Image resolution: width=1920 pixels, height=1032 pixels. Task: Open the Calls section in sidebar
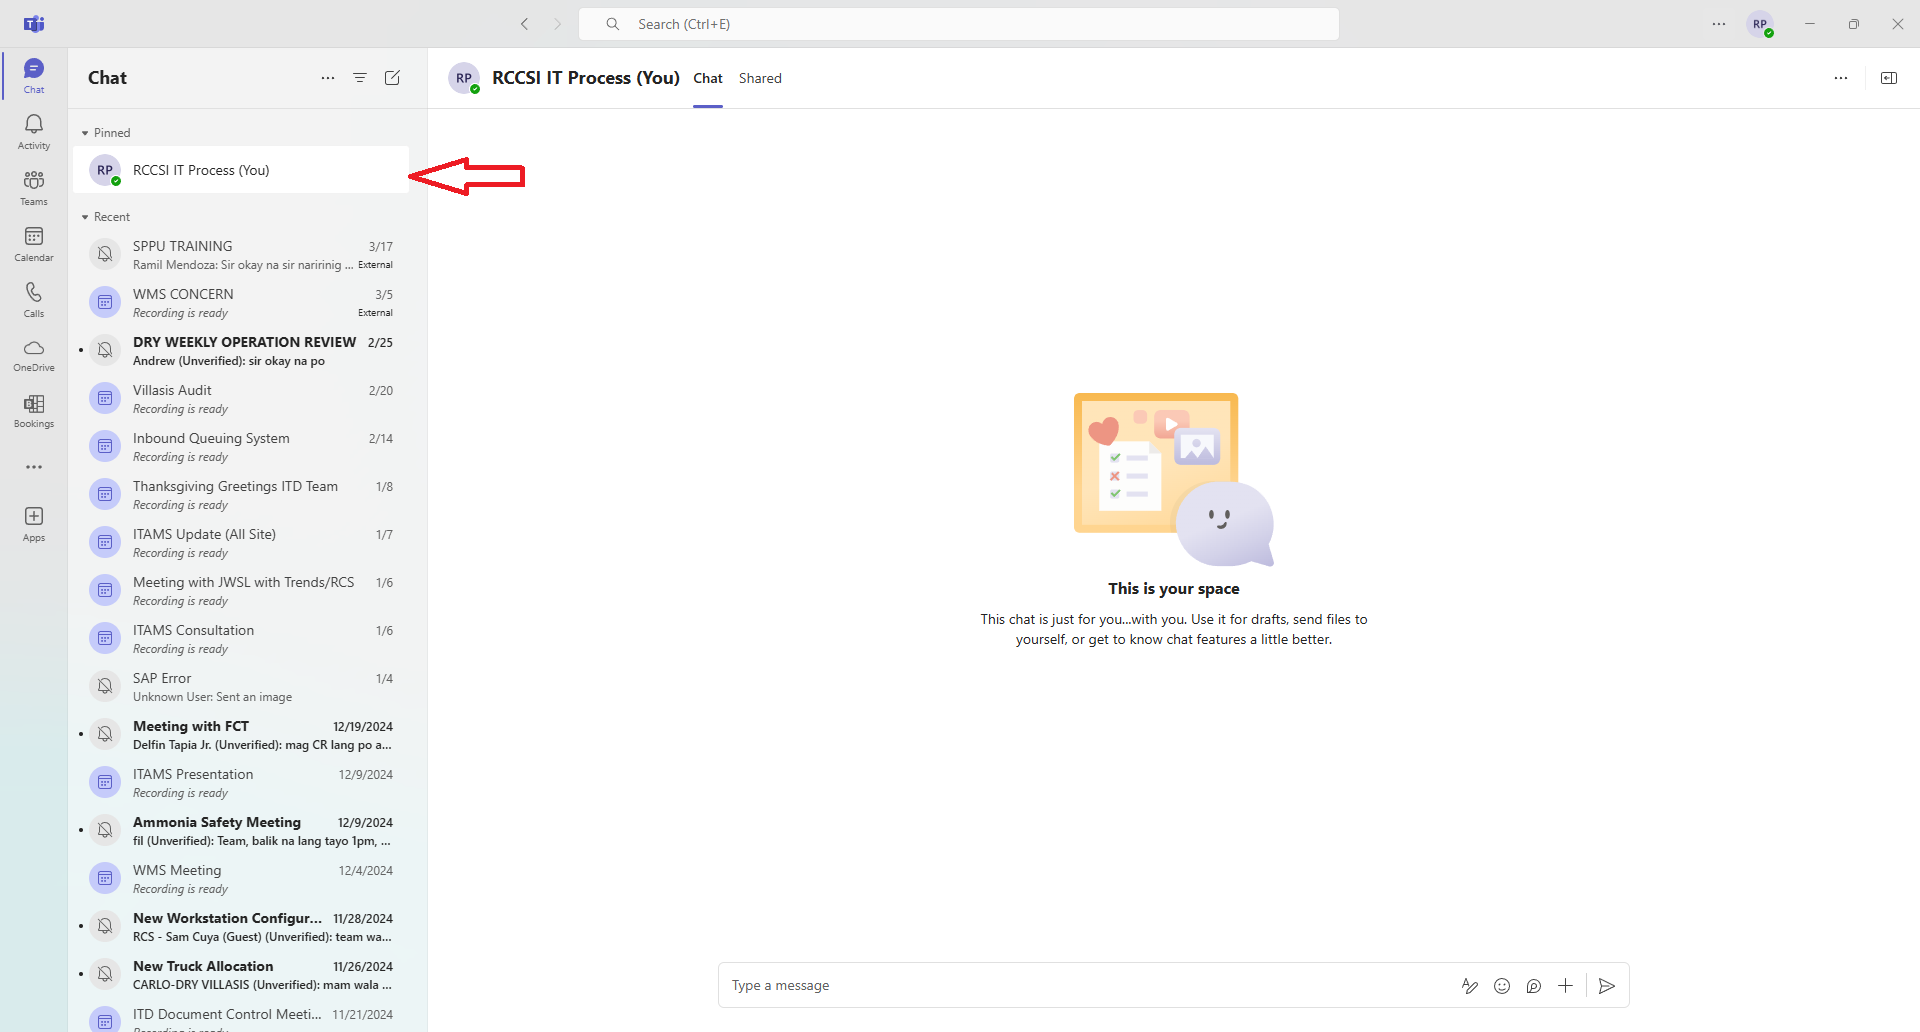coord(34,299)
